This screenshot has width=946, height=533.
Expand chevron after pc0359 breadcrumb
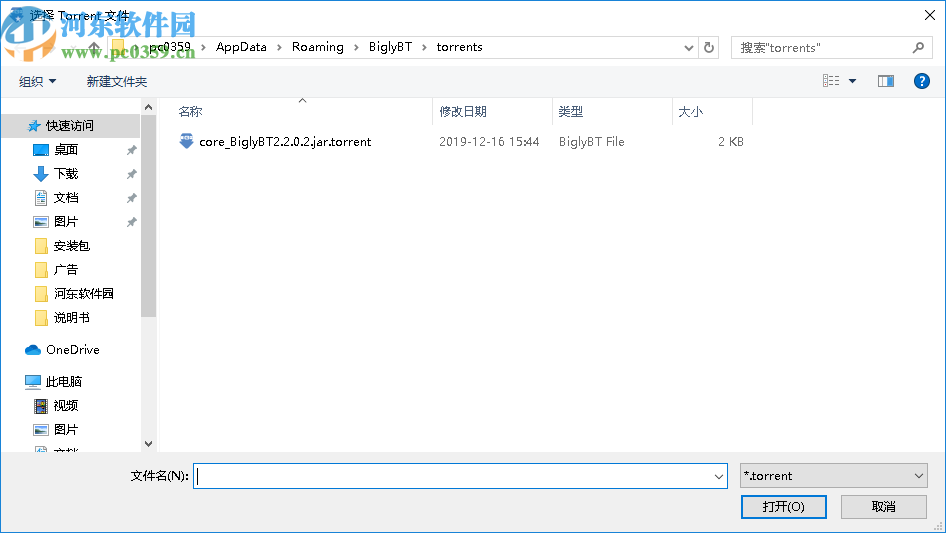203,47
